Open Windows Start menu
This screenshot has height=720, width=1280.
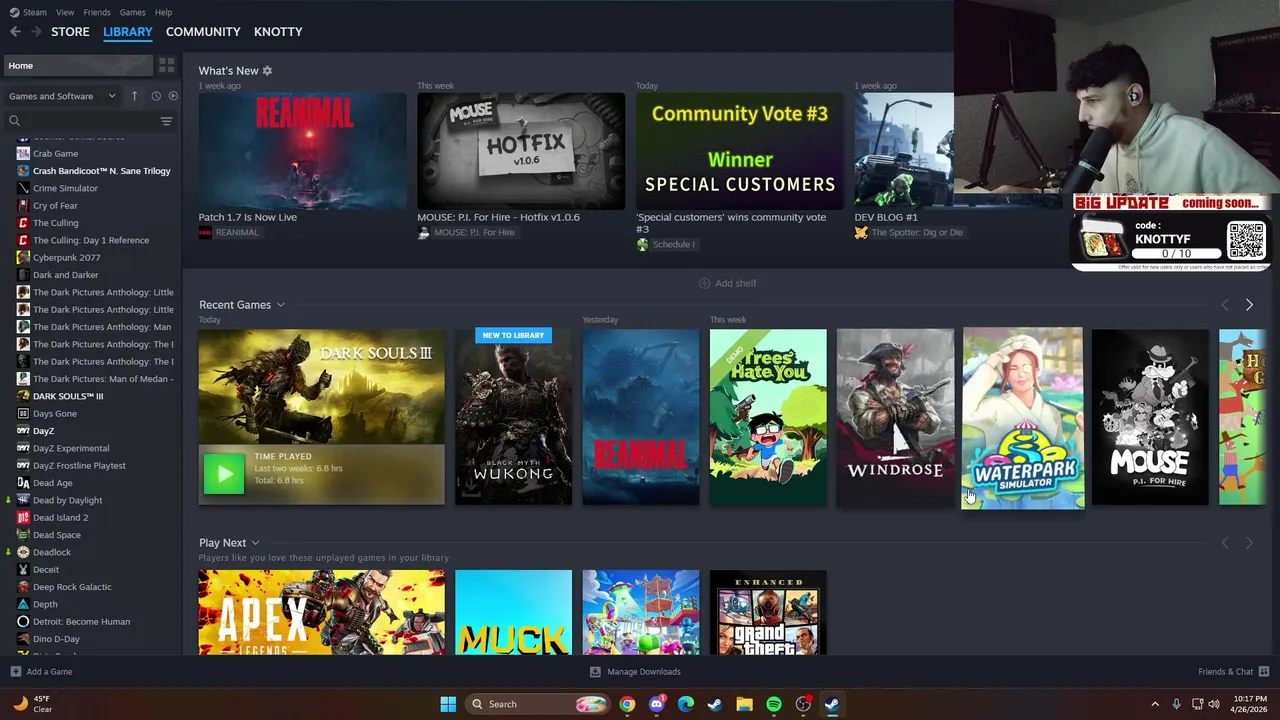point(448,704)
